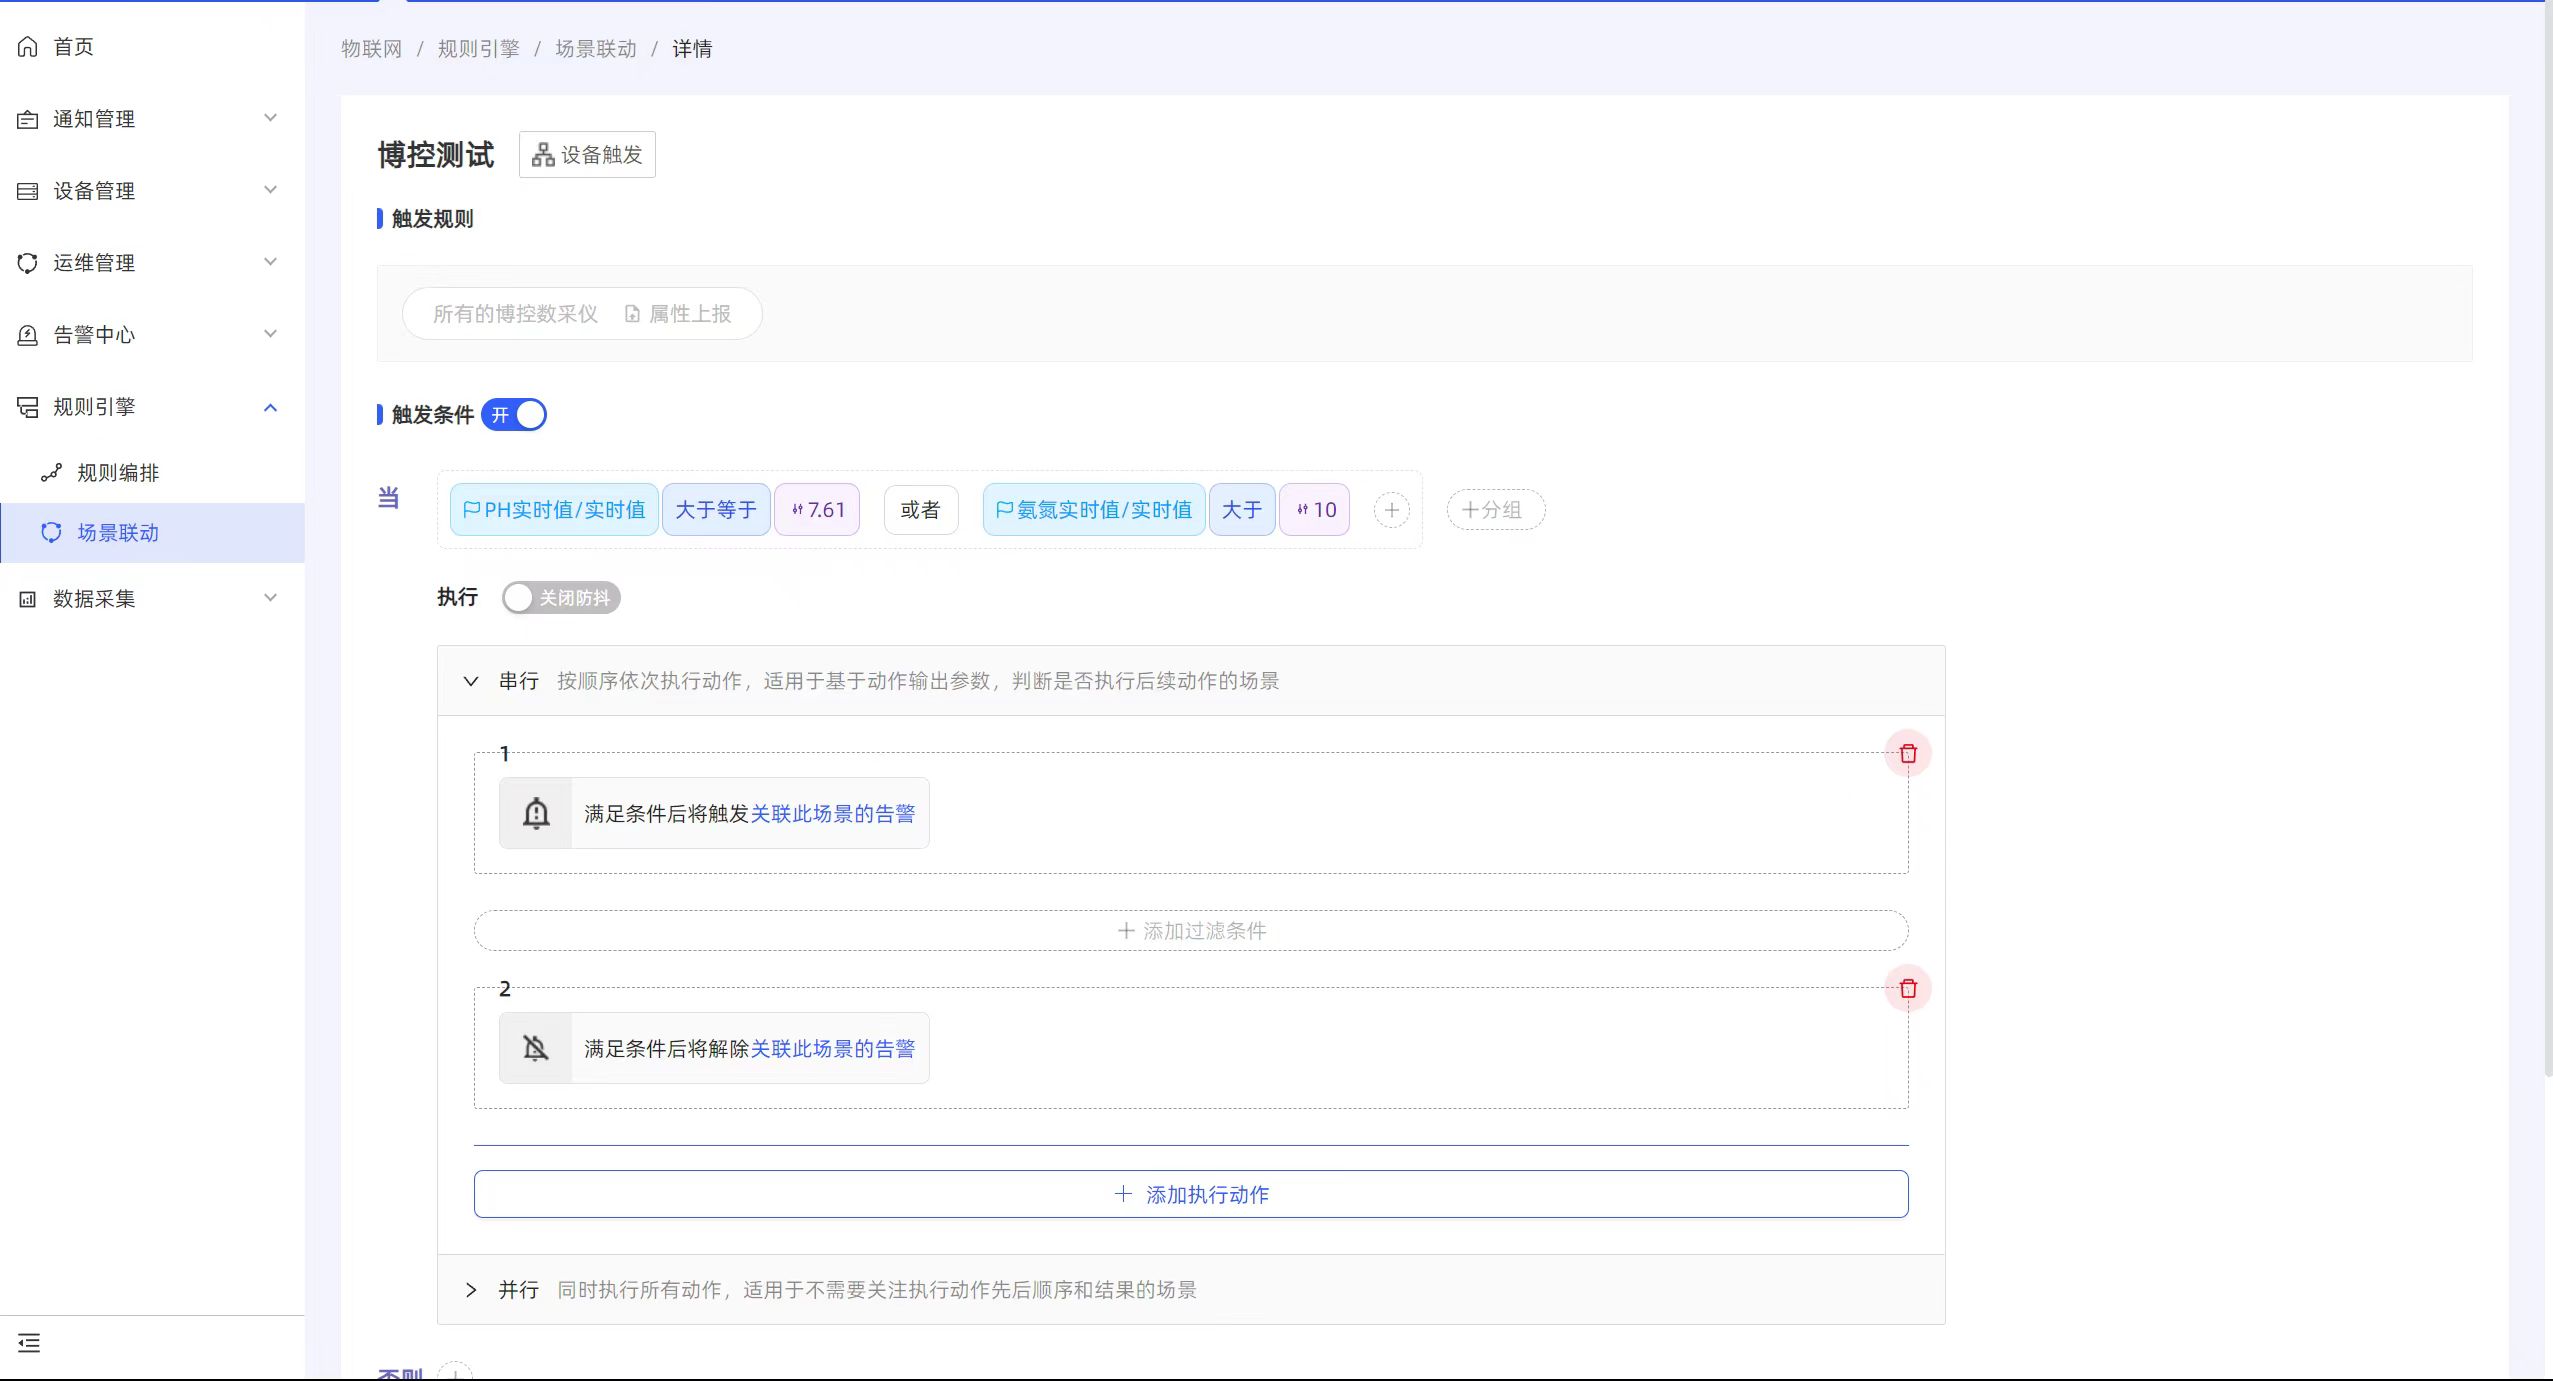Delete action 1 with trash icon

pos(1908,754)
